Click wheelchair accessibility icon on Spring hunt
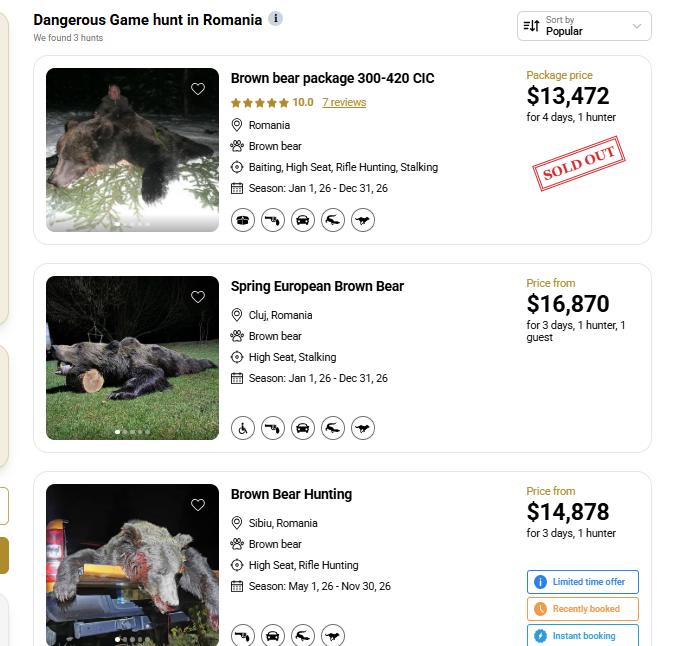 tap(242, 427)
